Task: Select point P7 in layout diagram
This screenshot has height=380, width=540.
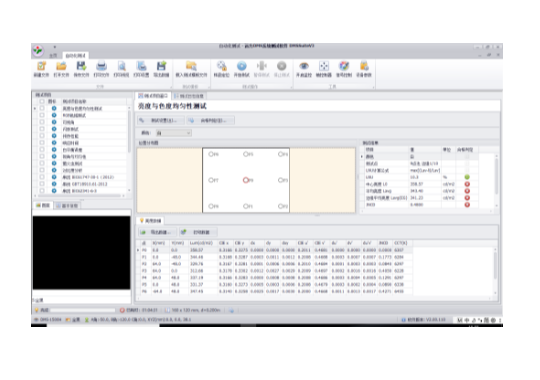Action: (x=211, y=180)
